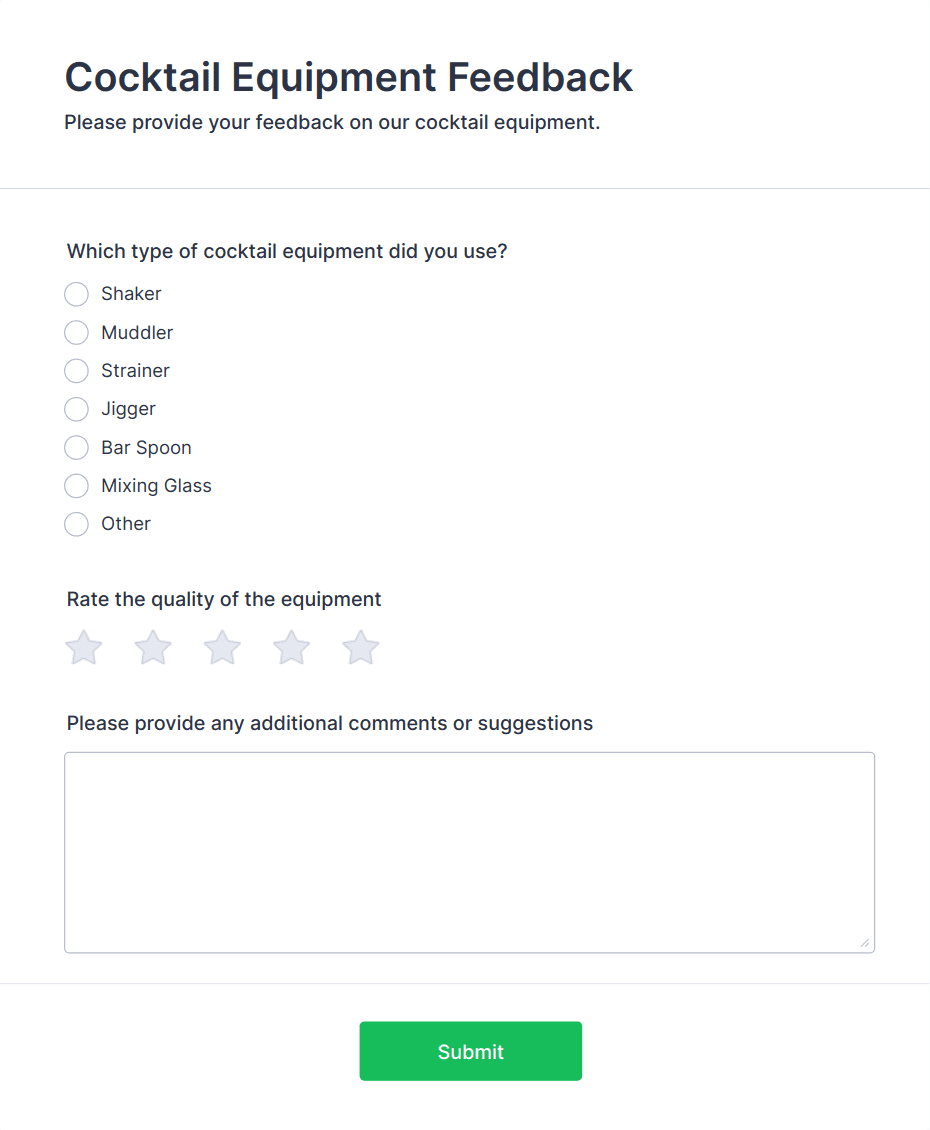Screen dimensions: 930x1130
Task: Grab the comment box resize handle
Action: tap(864, 943)
